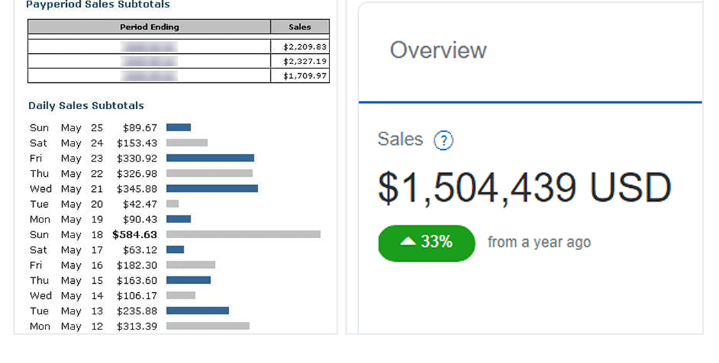Select the $182.30 value for May 16
This screenshot has height=363, width=719.
pos(137,265)
